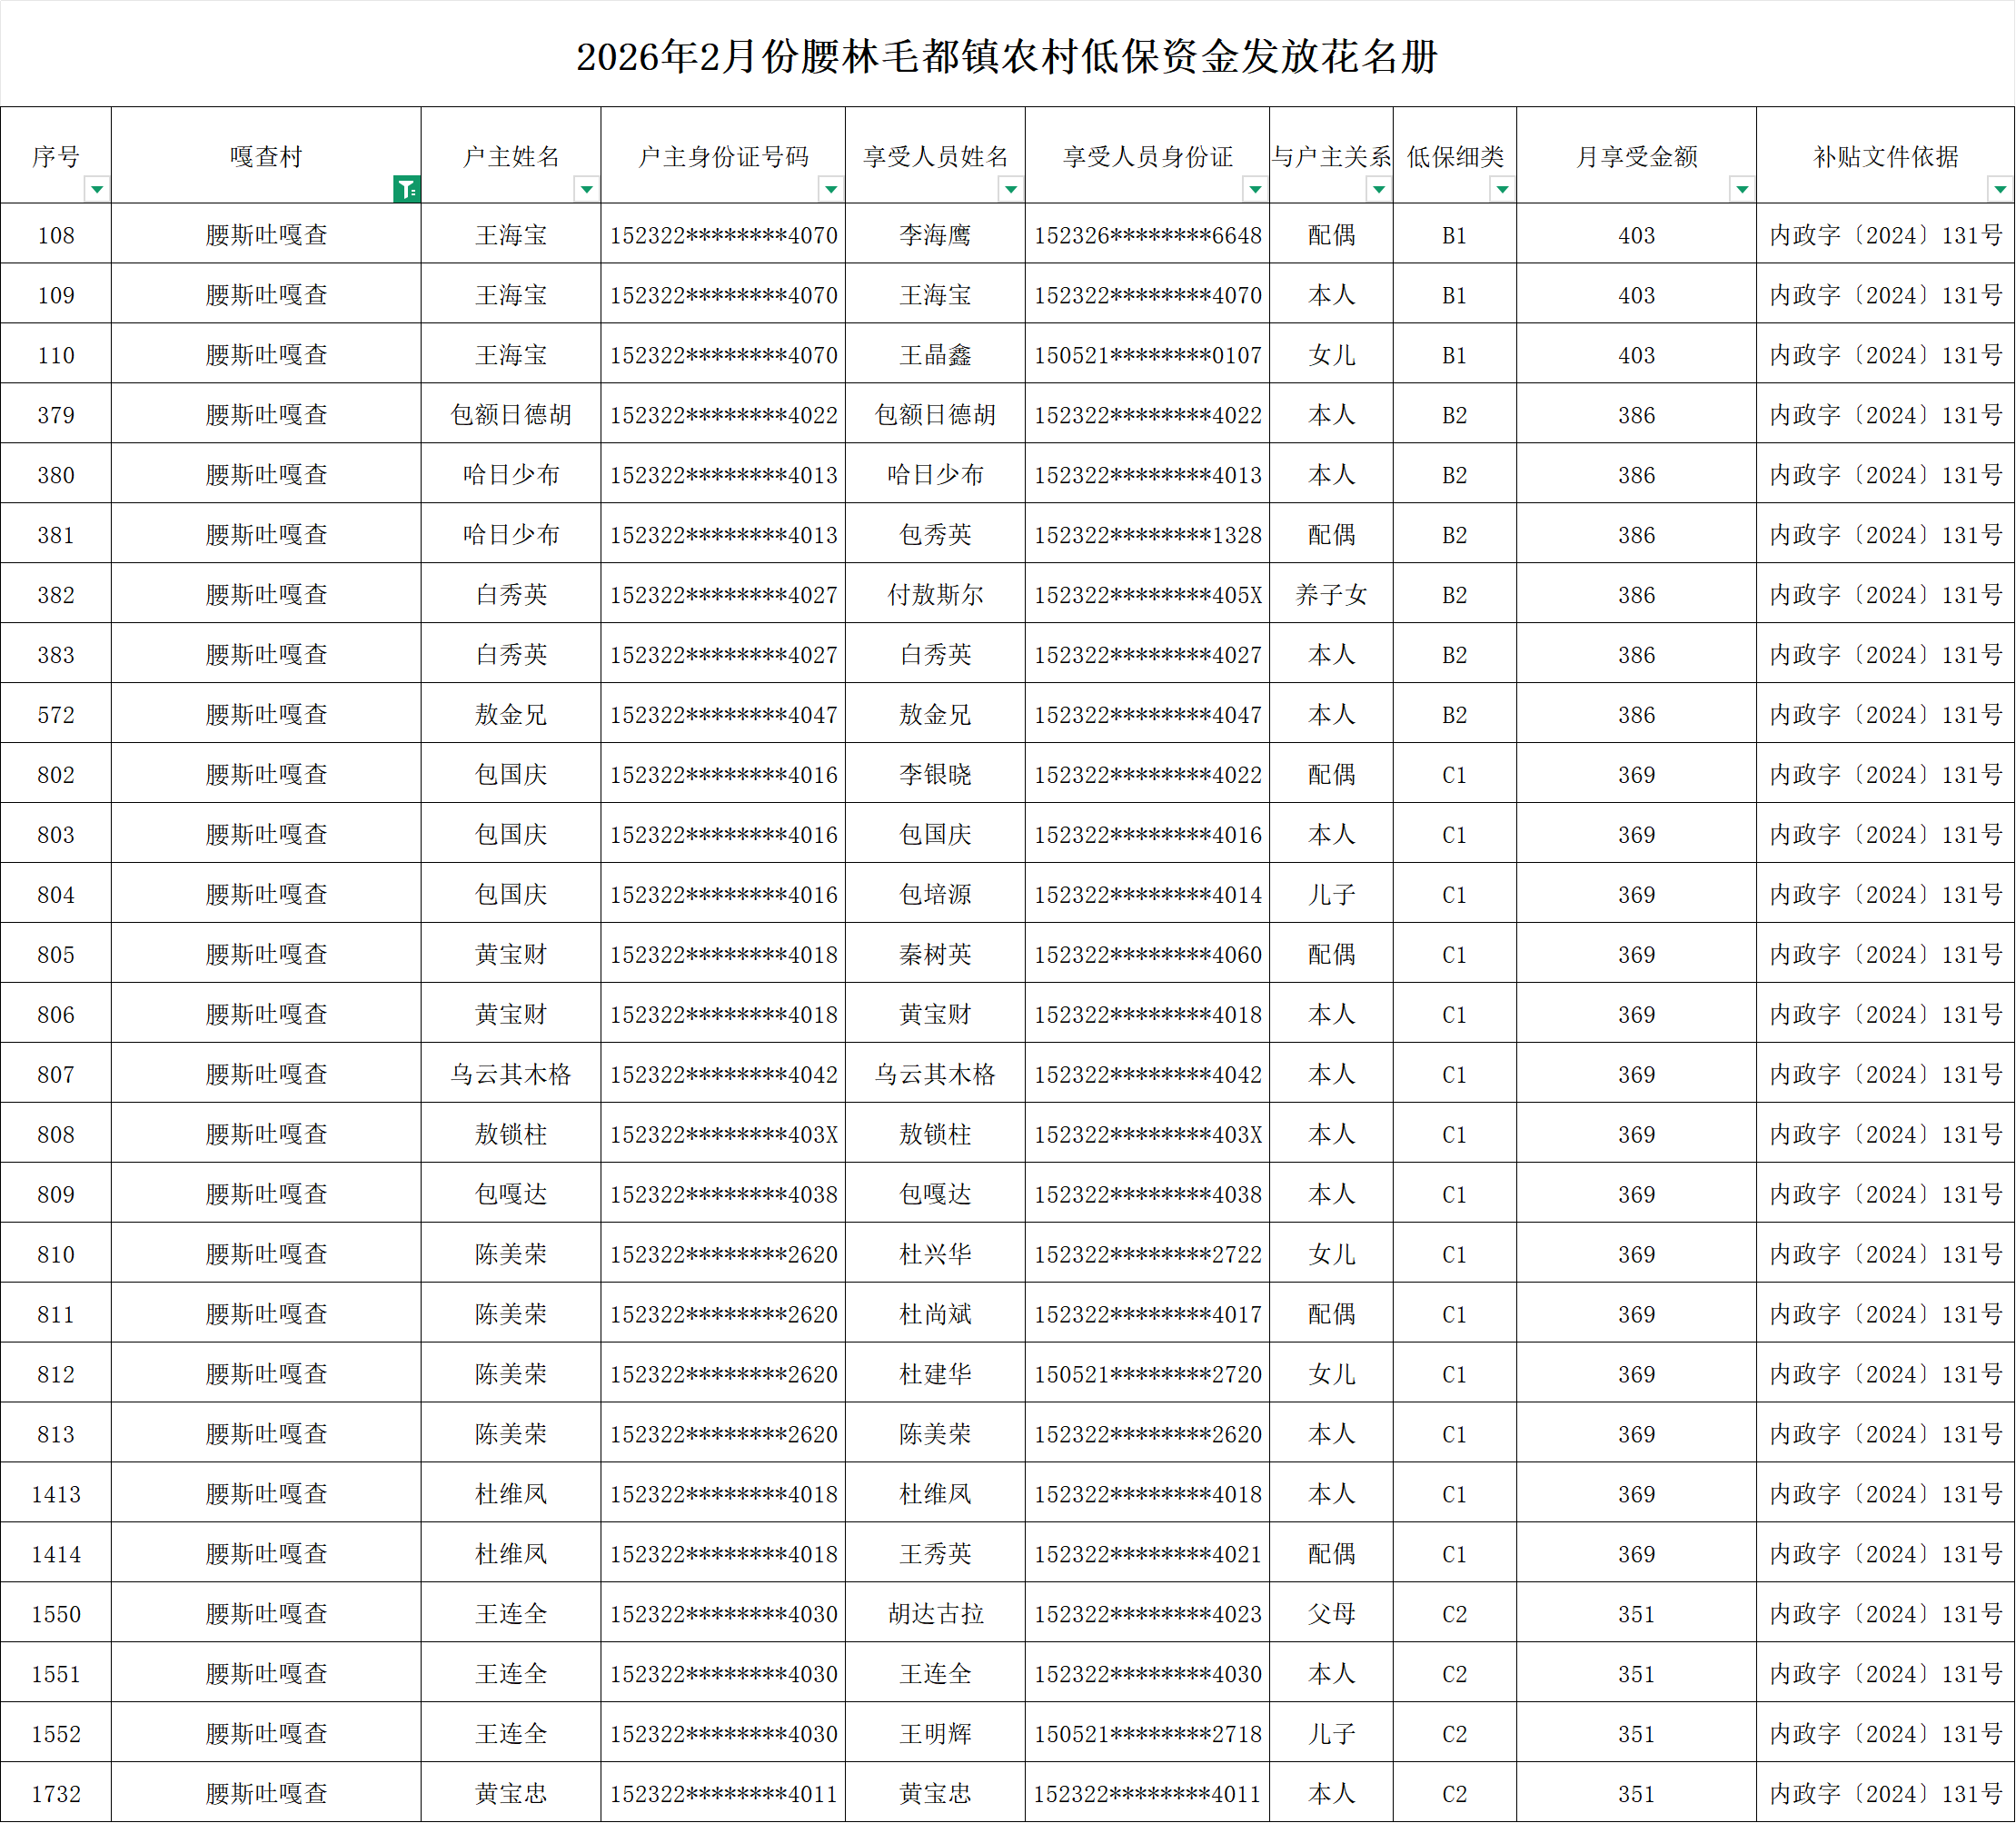Open the 序号 column filter dropdown
This screenshot has width=2016, height=1823.
coord(97,189)
